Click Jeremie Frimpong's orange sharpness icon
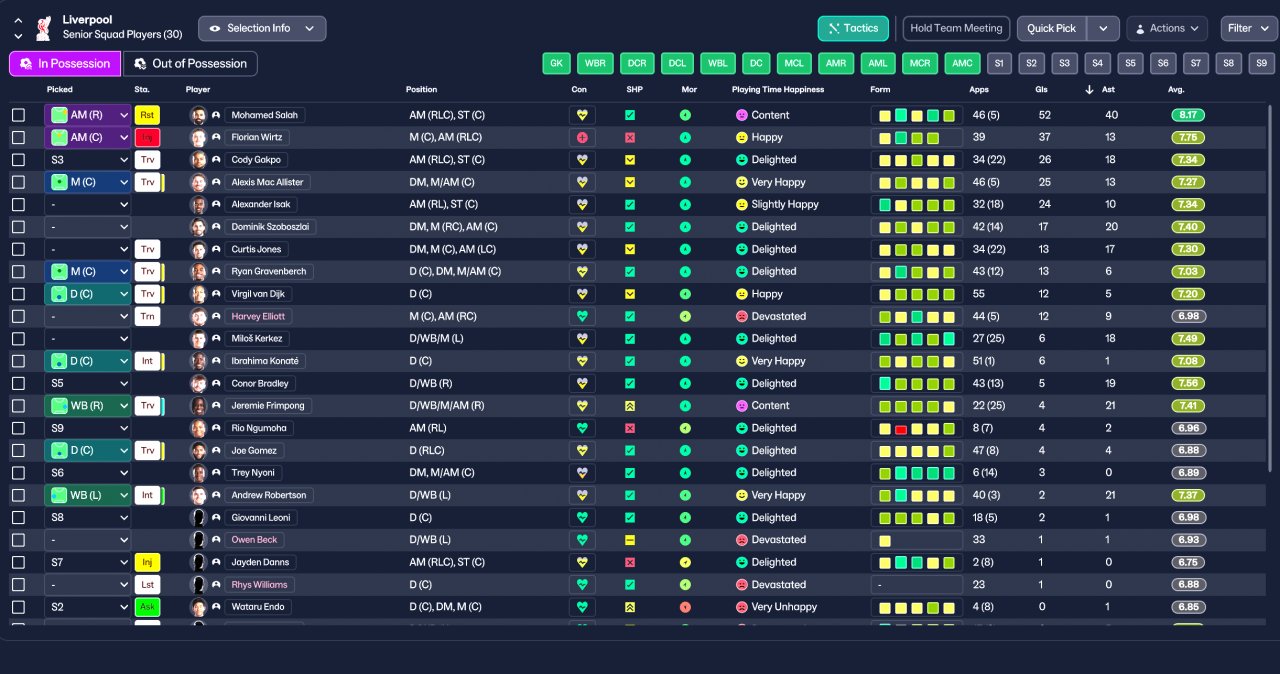Viewport: 1280px width, 674px height. pyautogui.click(x=630, y=406)
